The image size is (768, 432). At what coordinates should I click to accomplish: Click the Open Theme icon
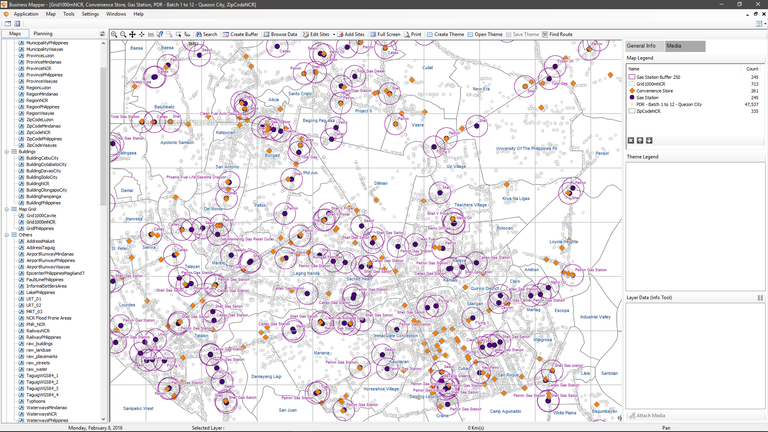click(x=470, y=34)
